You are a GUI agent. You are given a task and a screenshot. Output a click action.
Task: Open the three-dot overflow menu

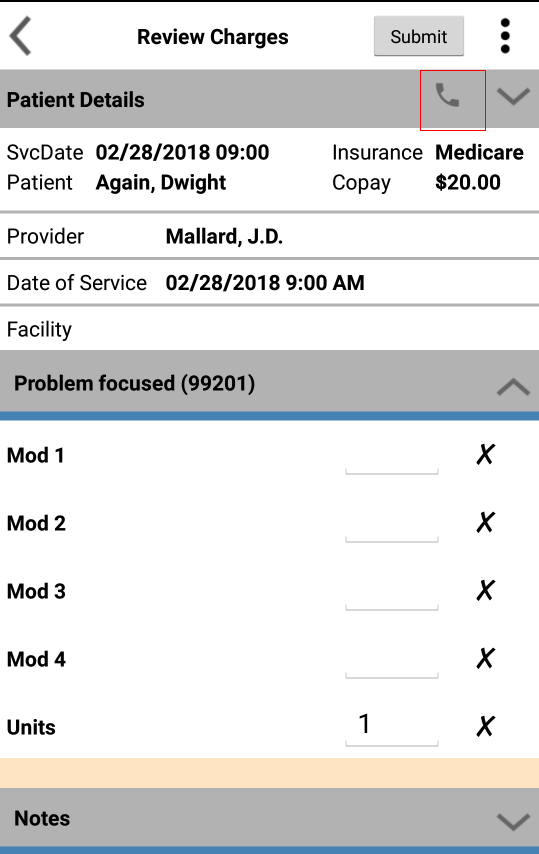tap(505, 36)
